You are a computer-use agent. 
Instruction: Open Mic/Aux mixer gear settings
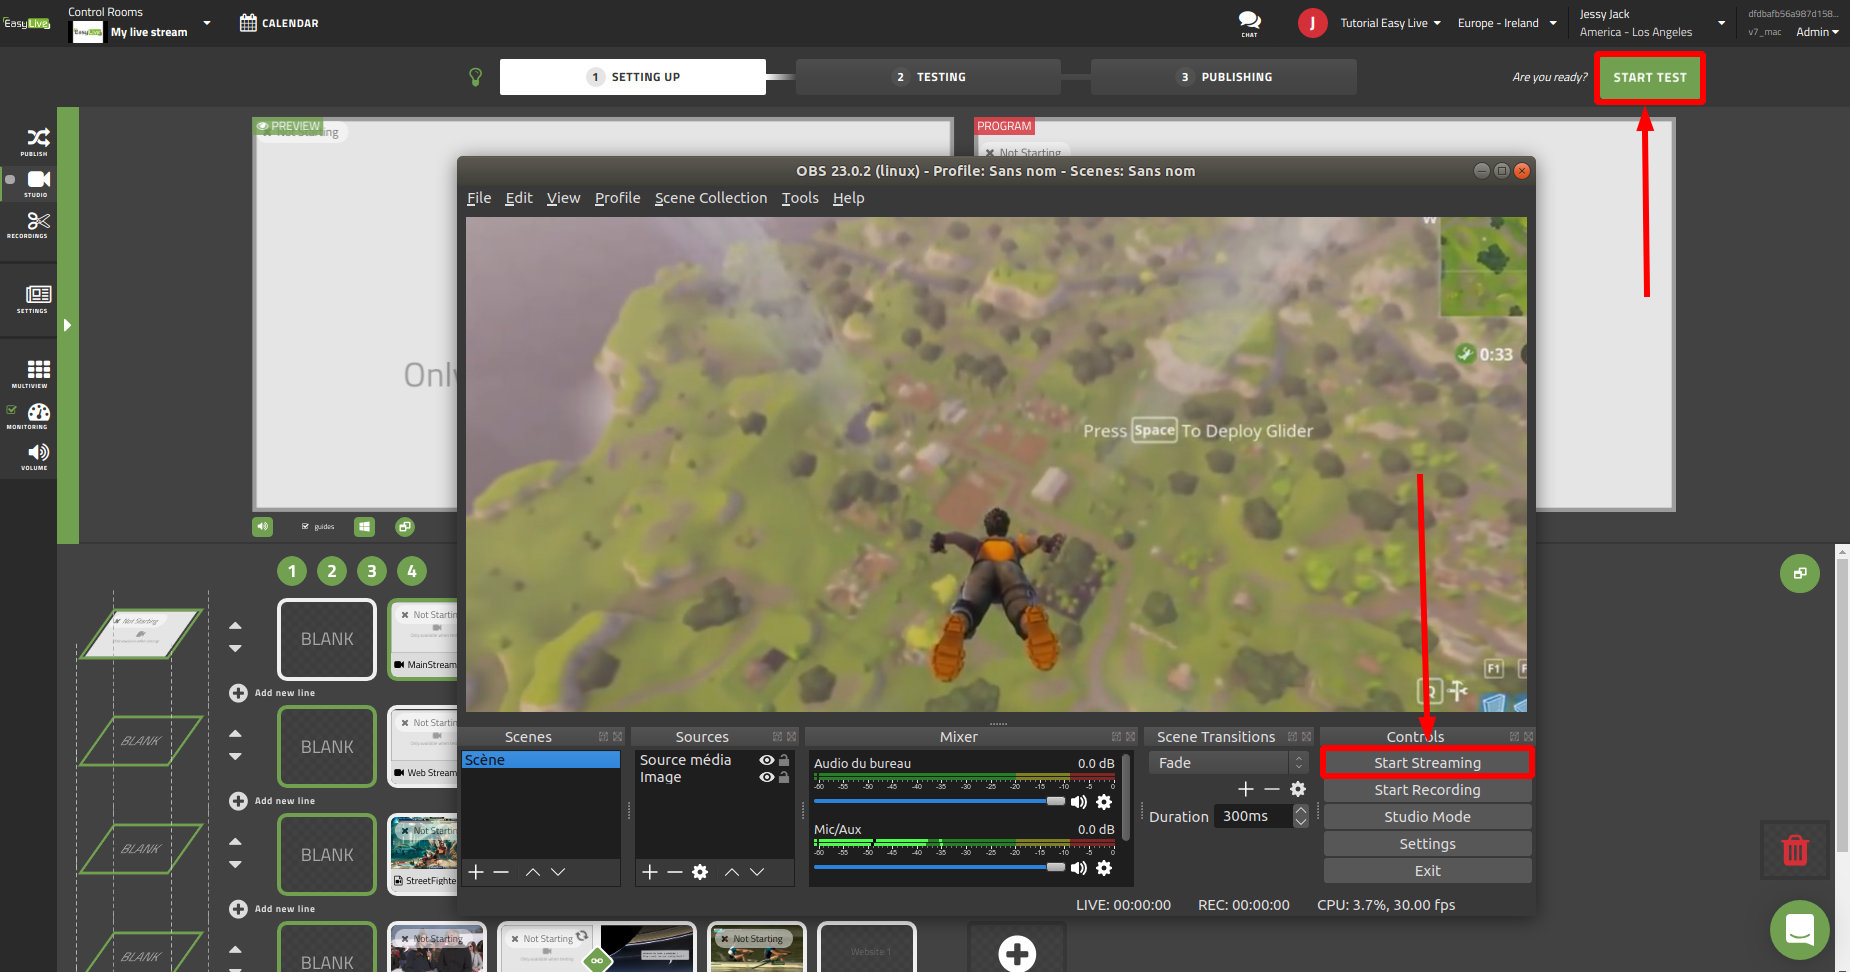pyautogui.click(x=1104, y=868)
